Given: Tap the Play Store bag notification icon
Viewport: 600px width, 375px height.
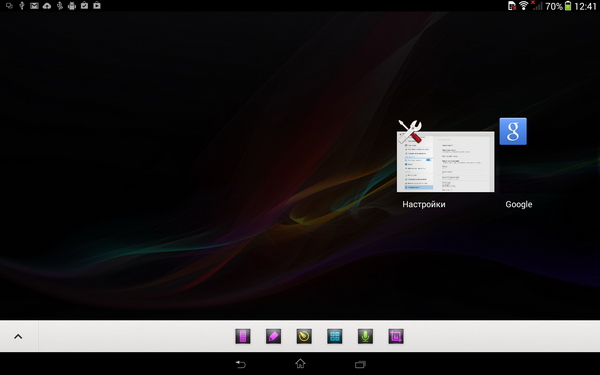Looking at the screenshot, I should pos(97,5).
